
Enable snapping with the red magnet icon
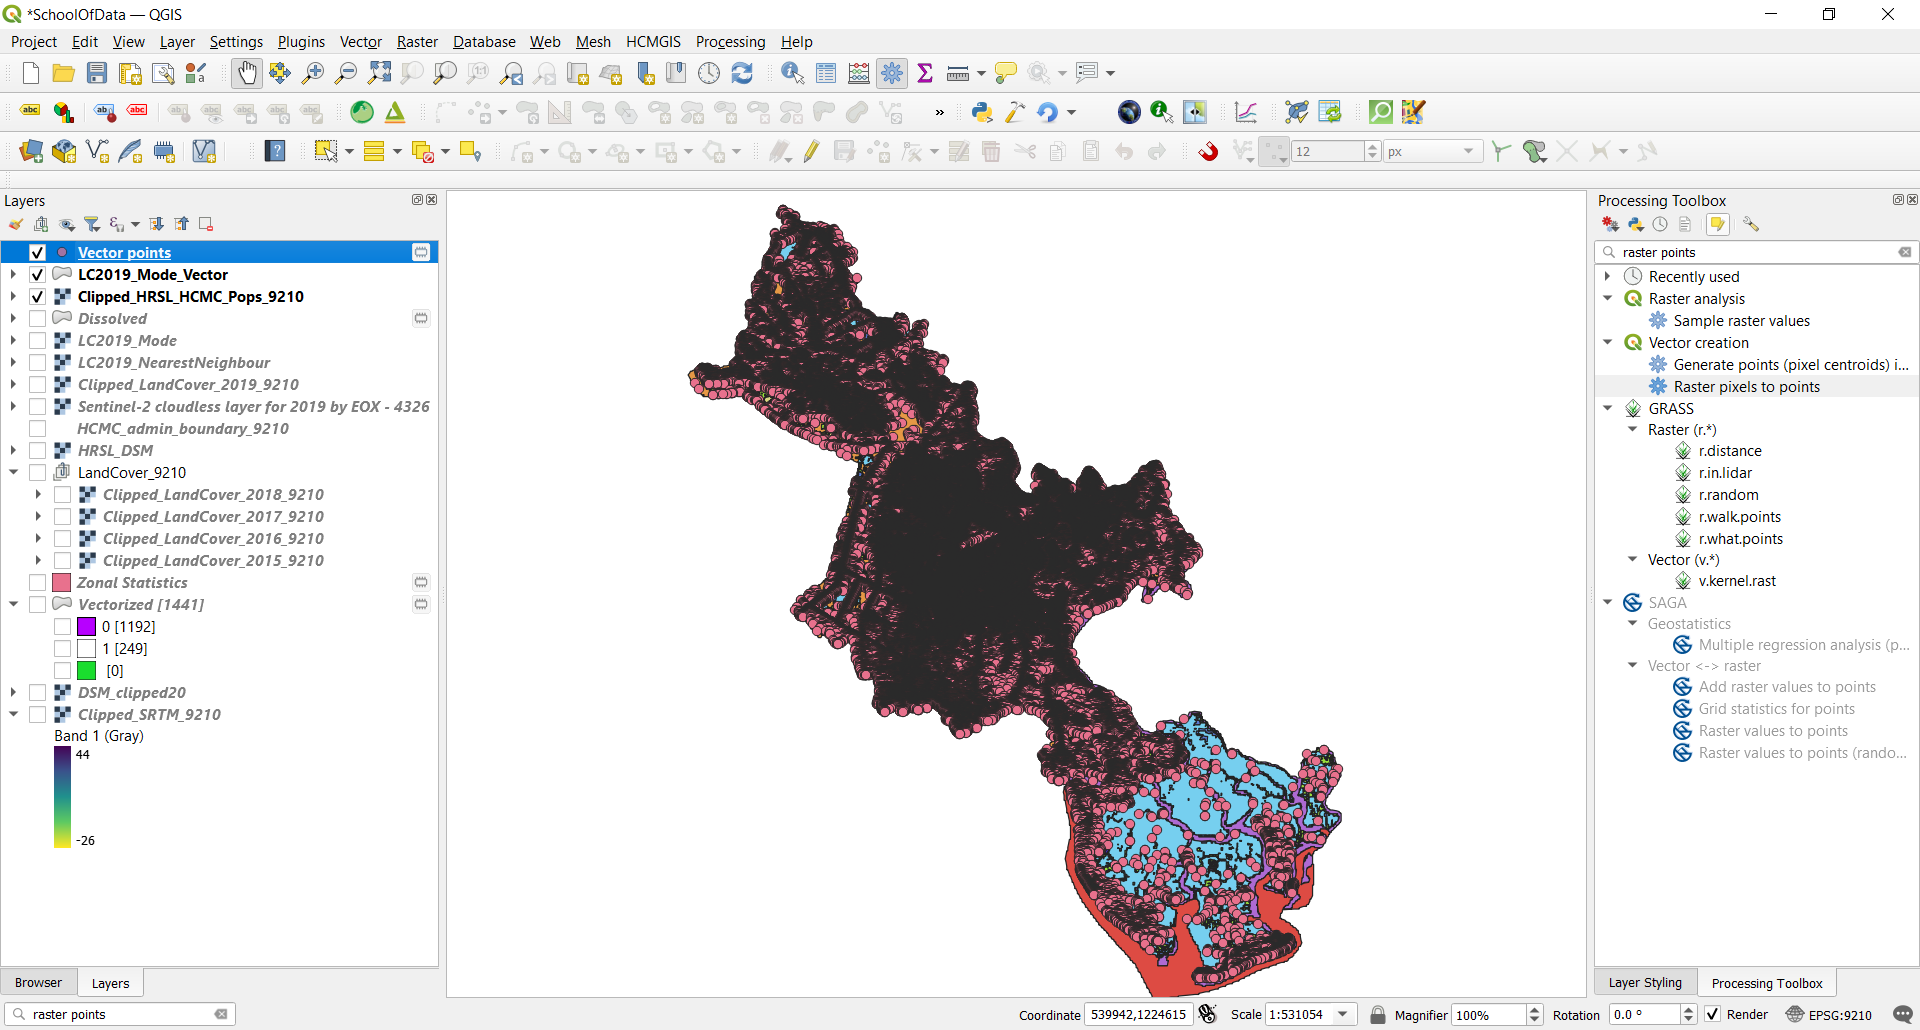pos(1208,151)
